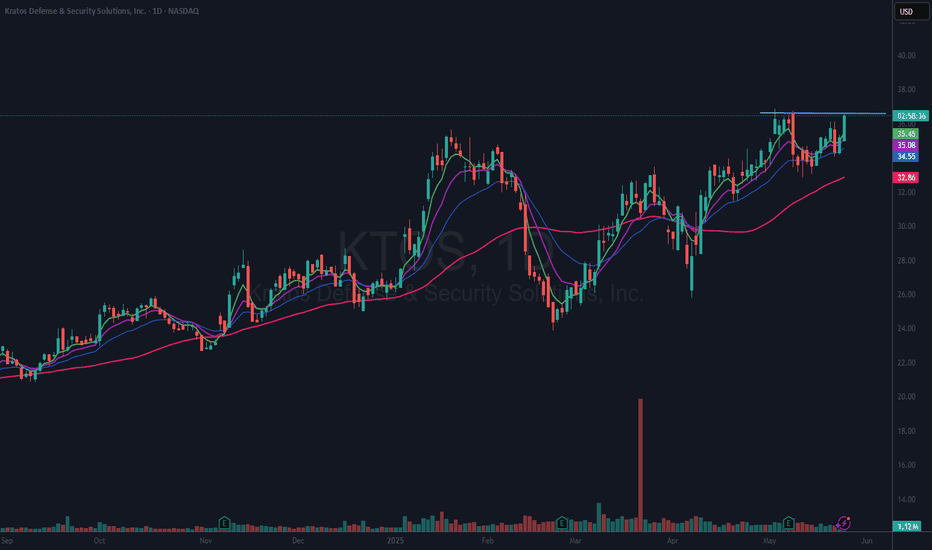Click the 14.00 price axis label
Viewport: 932px width, 550px height.
click(x=906, y=499)
